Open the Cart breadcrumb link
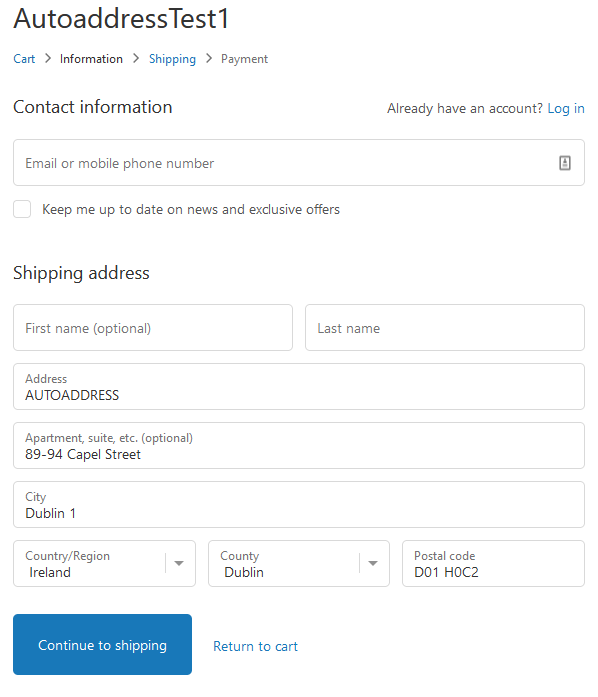 tap(24, 59)
